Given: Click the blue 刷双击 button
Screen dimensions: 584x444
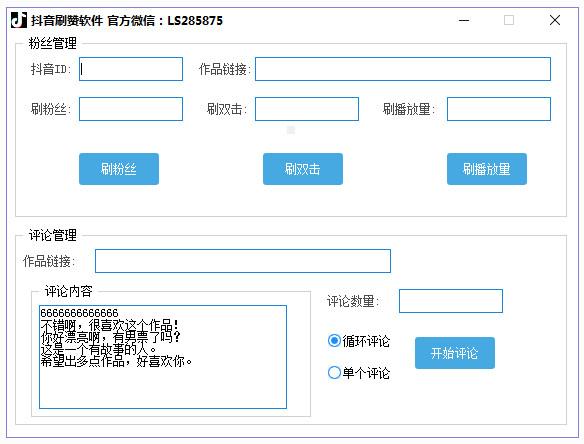Looking at the screenshot, I should 303,169.
